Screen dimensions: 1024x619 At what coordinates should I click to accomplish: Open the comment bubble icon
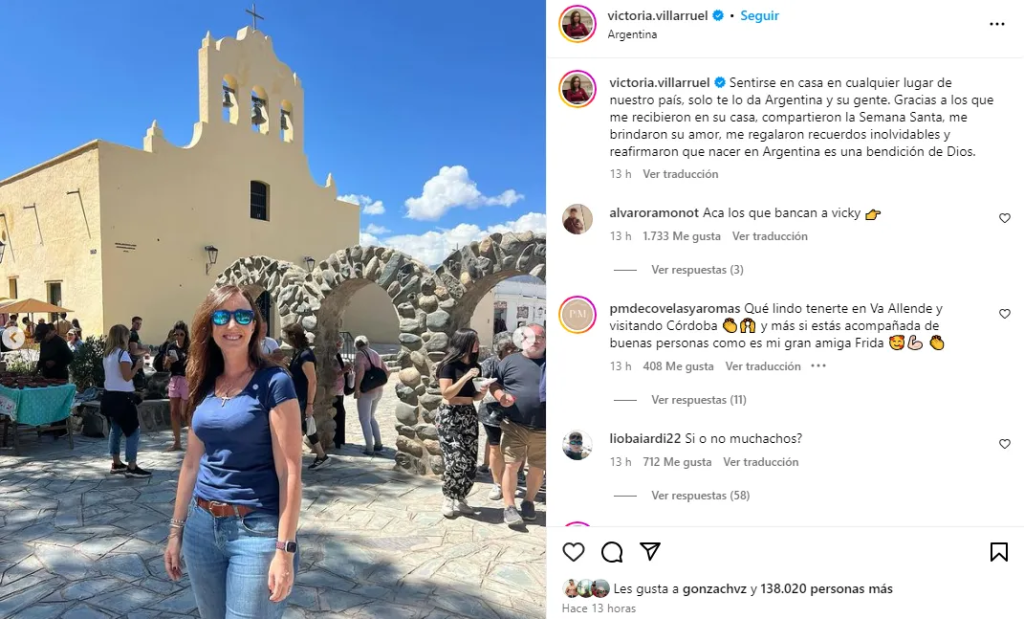click(x=612, y=552)
